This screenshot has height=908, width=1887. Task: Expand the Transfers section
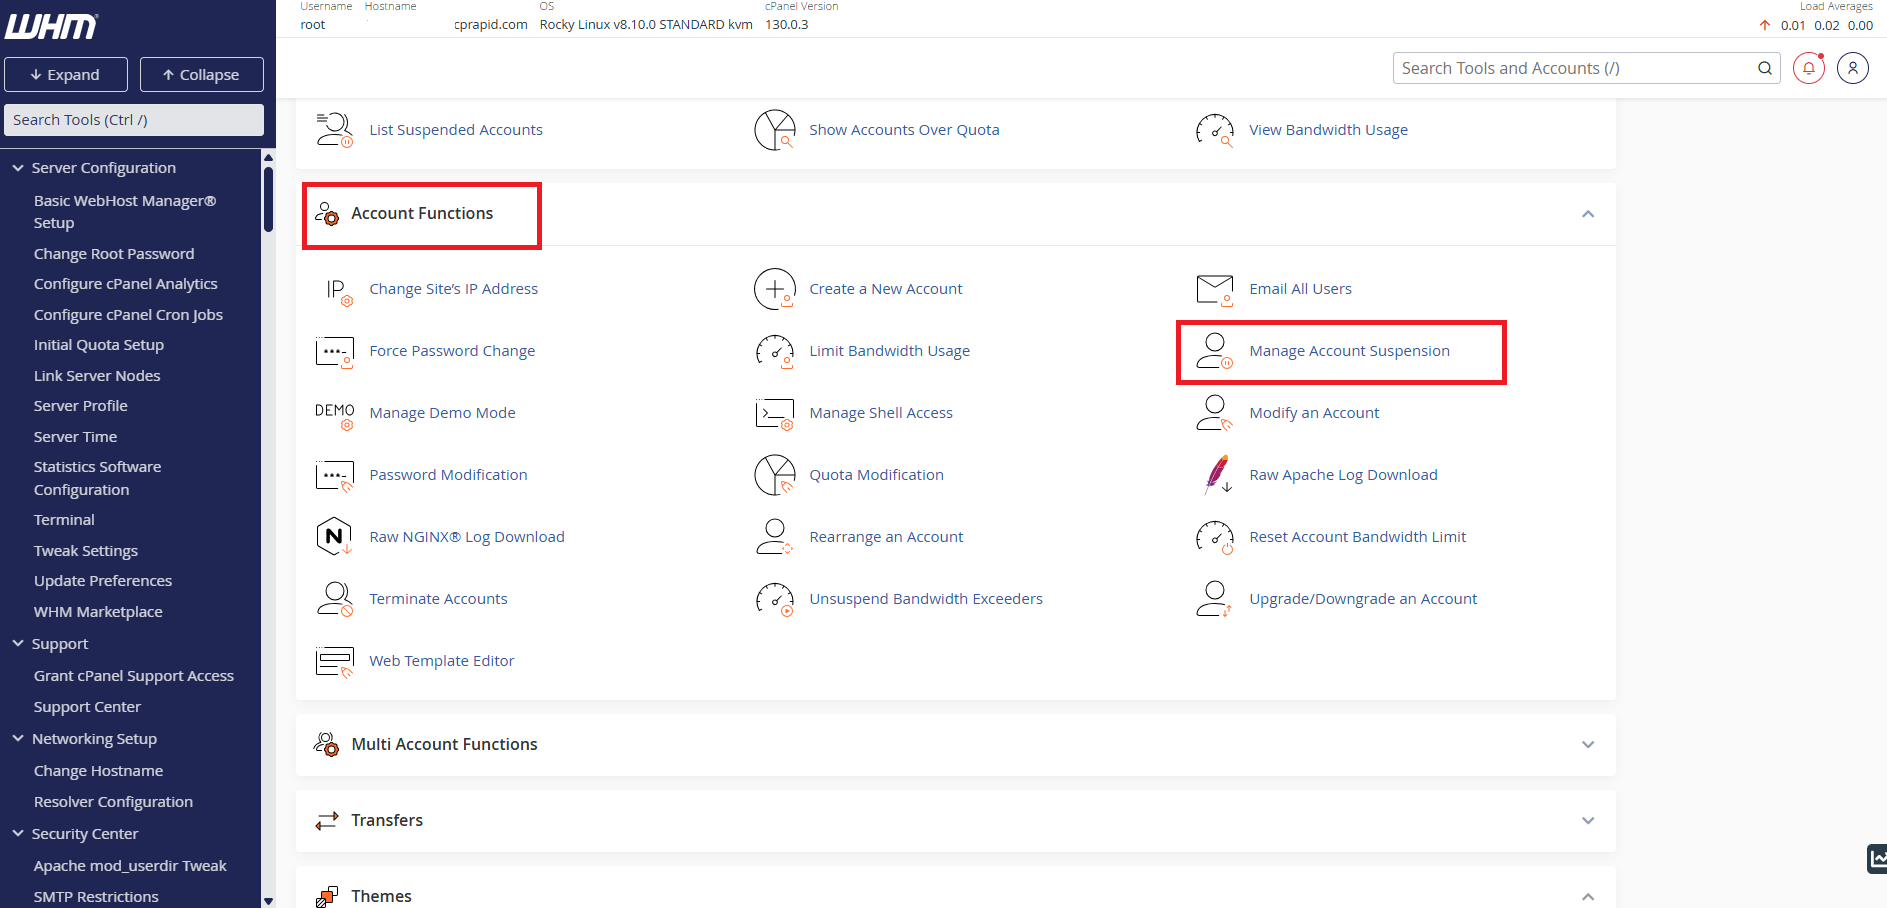[x=1587, y=820]
